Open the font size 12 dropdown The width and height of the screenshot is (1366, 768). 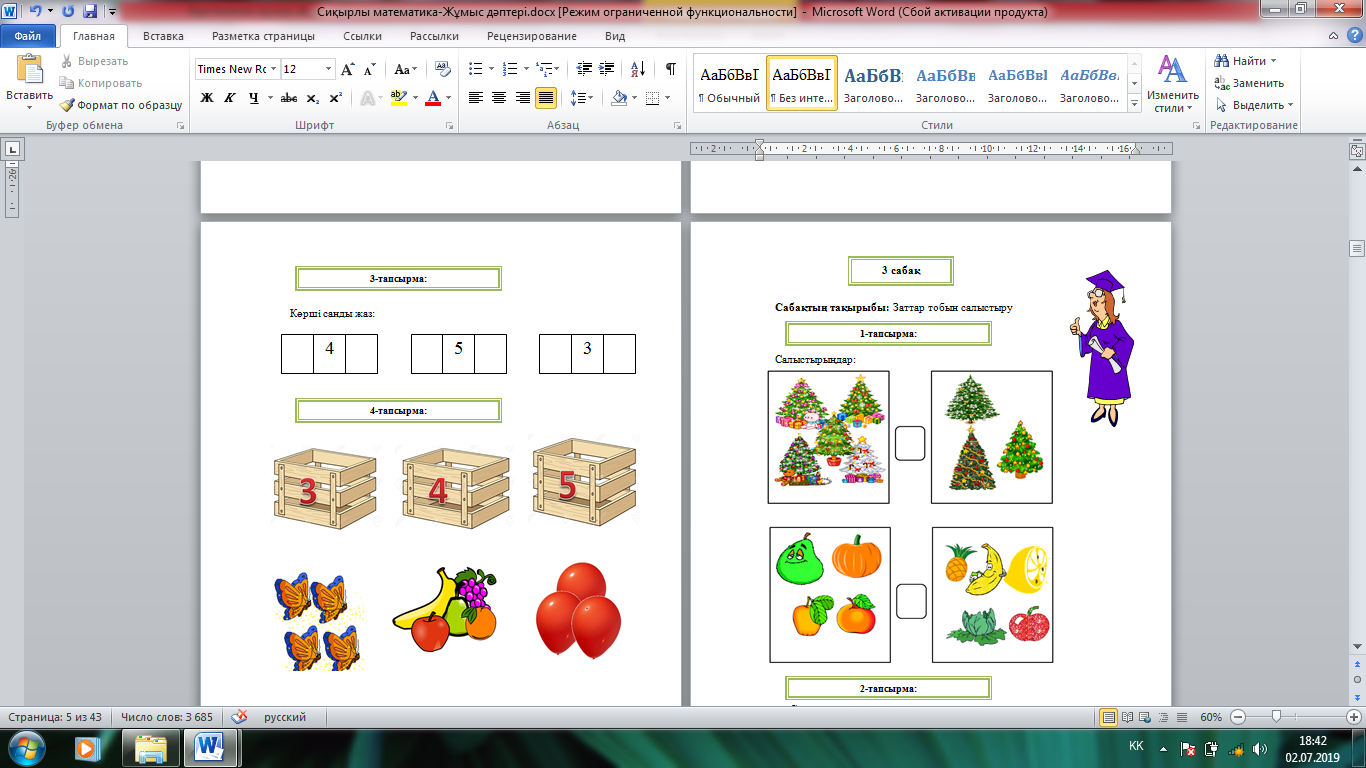pos(329,69)
